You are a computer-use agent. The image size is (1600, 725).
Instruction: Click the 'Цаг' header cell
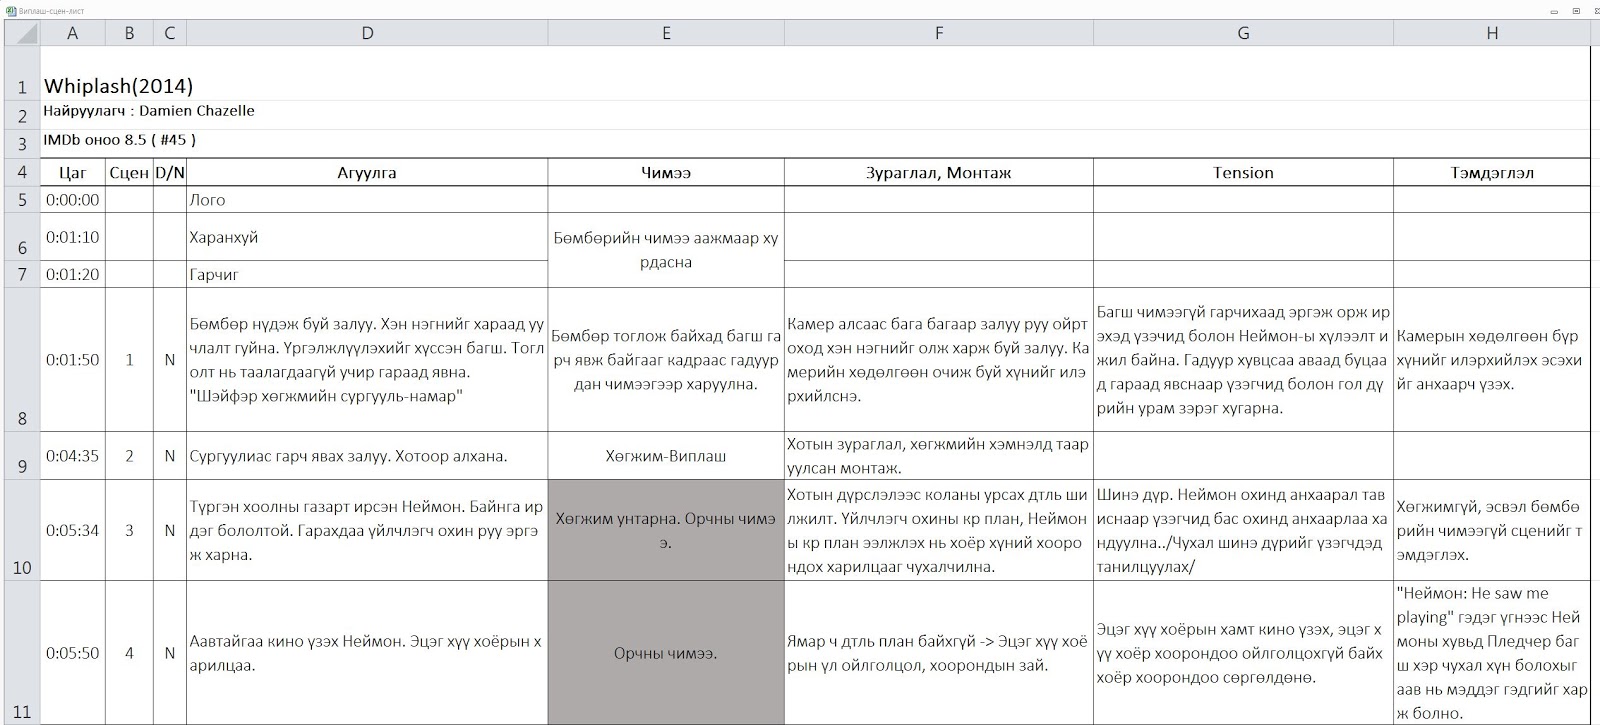[72, 172]
